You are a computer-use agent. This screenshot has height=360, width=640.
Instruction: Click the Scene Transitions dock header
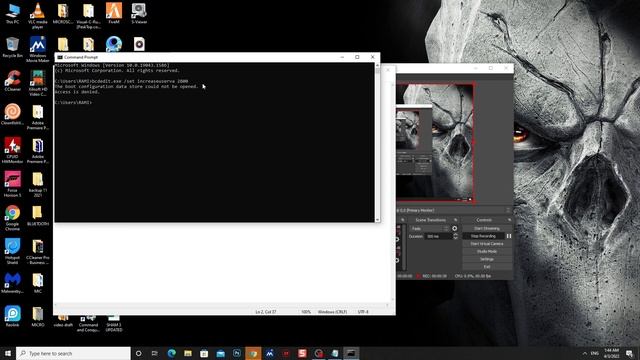click(430, 220)
